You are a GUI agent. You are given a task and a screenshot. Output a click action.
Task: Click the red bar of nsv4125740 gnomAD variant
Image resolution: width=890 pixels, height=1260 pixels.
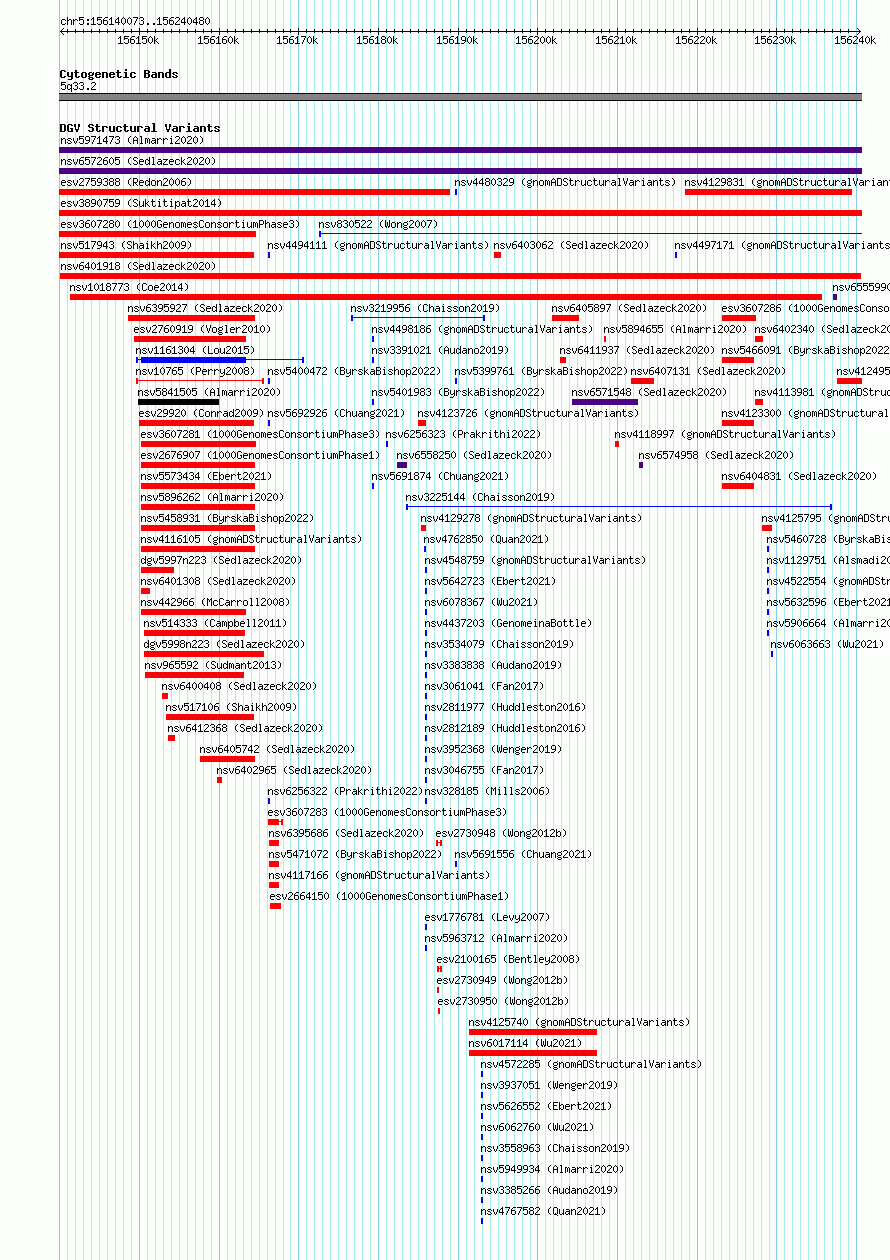click(x=533, y=1032)
